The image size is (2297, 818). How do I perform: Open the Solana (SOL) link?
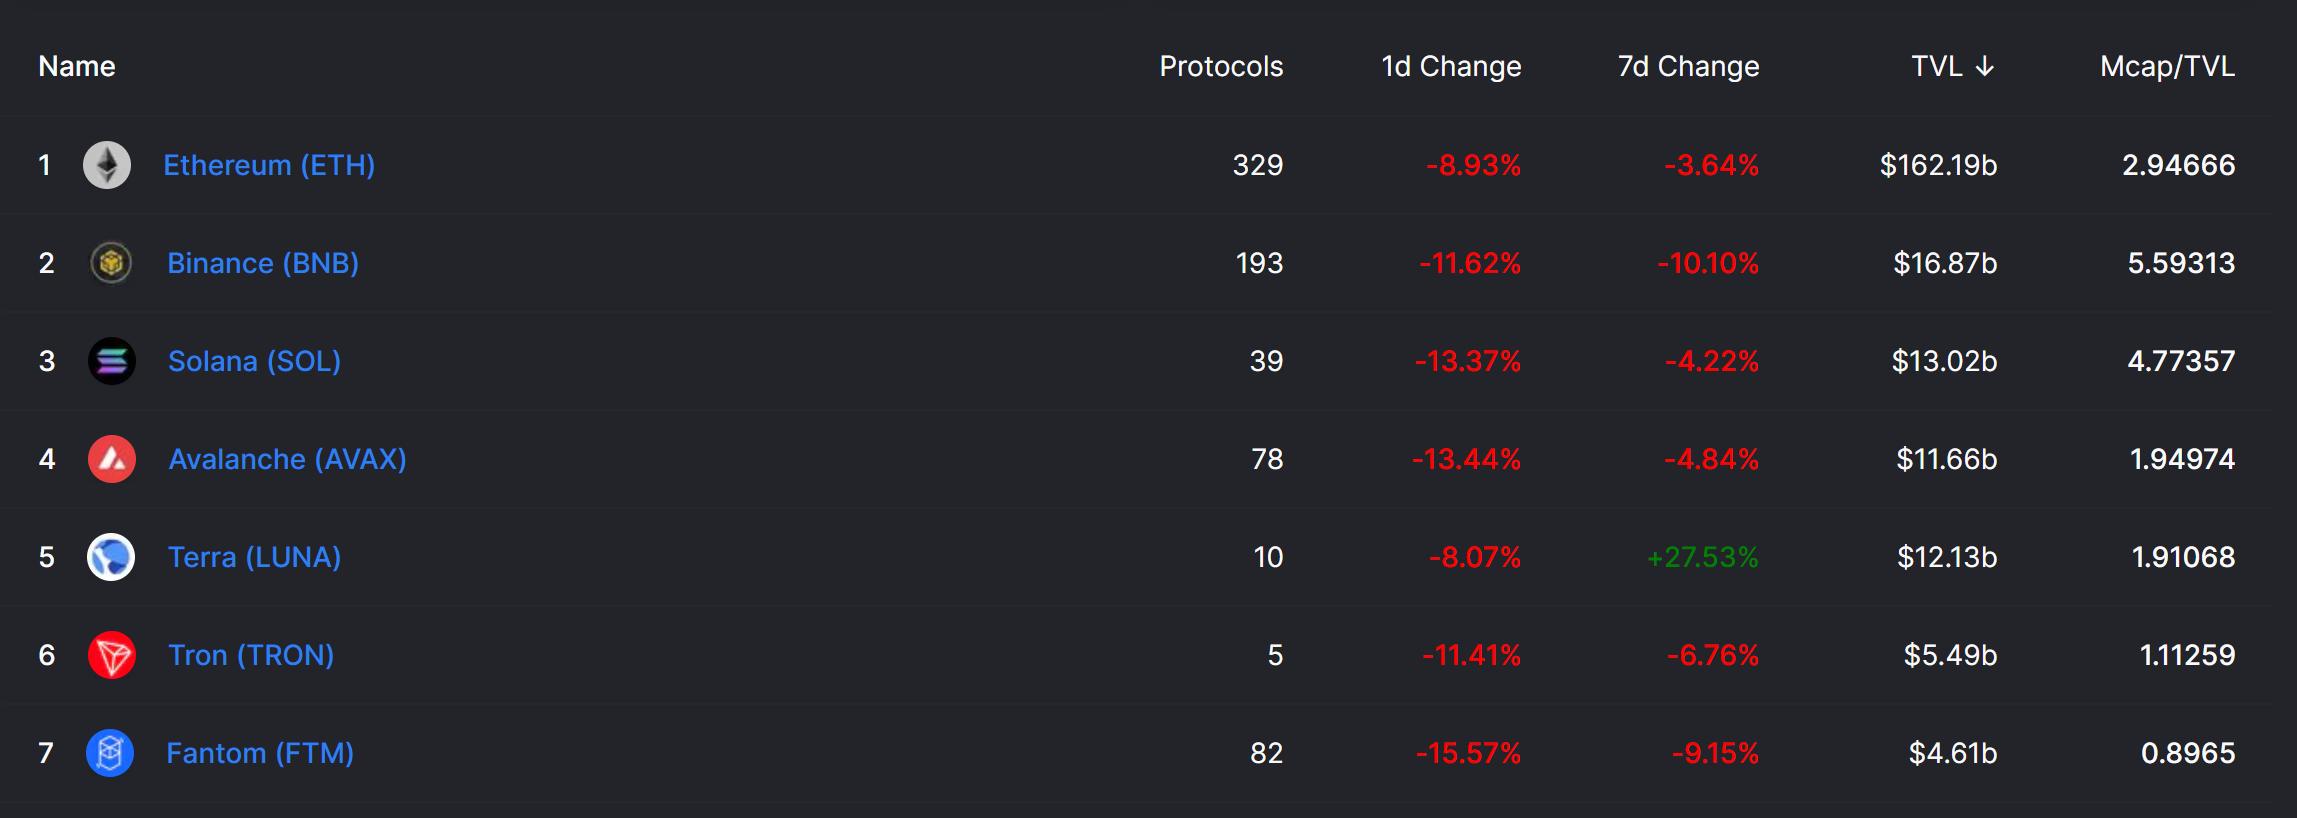click(x=254, y=361)
